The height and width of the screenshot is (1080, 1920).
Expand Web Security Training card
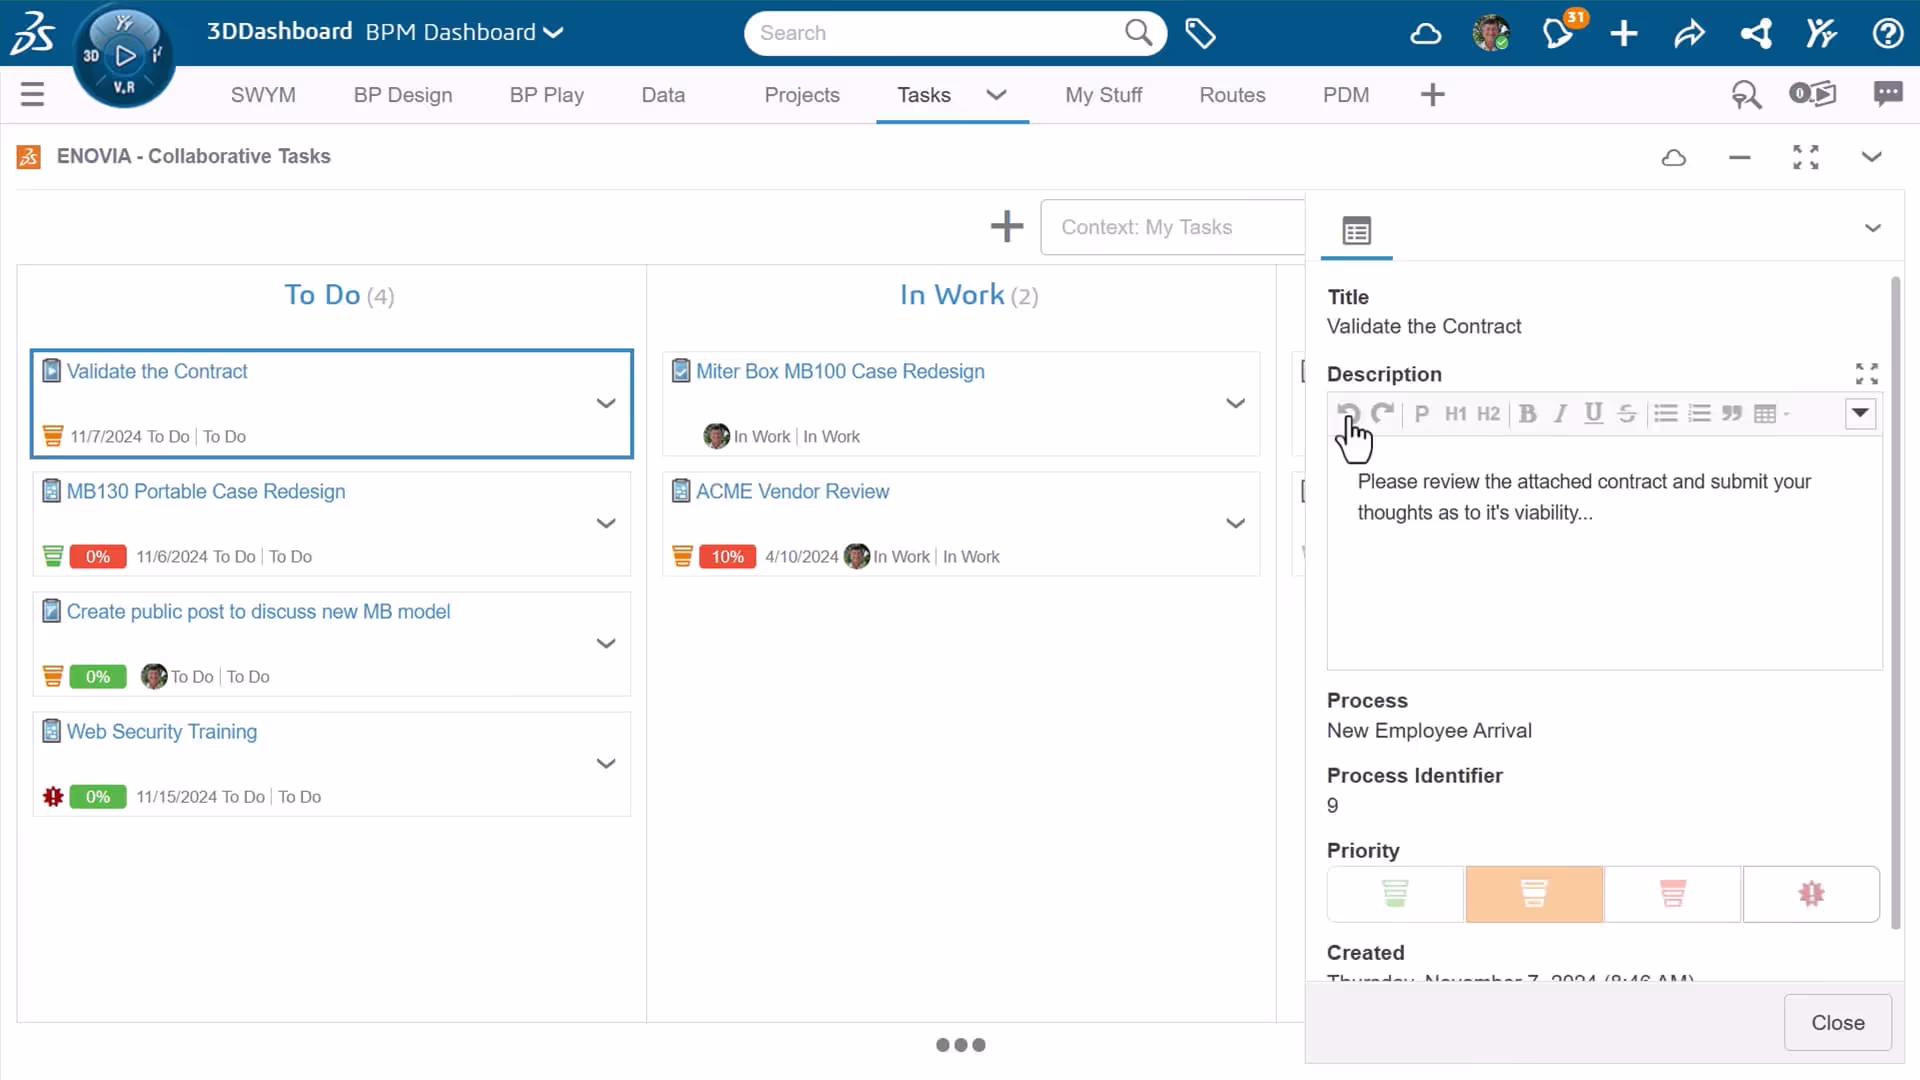pos(605,763)
